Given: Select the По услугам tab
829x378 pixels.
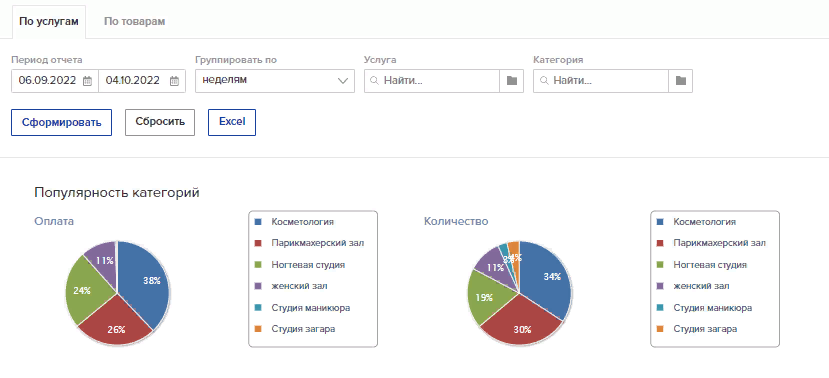Looking at the screenshot, I should [x=49, y=22].
